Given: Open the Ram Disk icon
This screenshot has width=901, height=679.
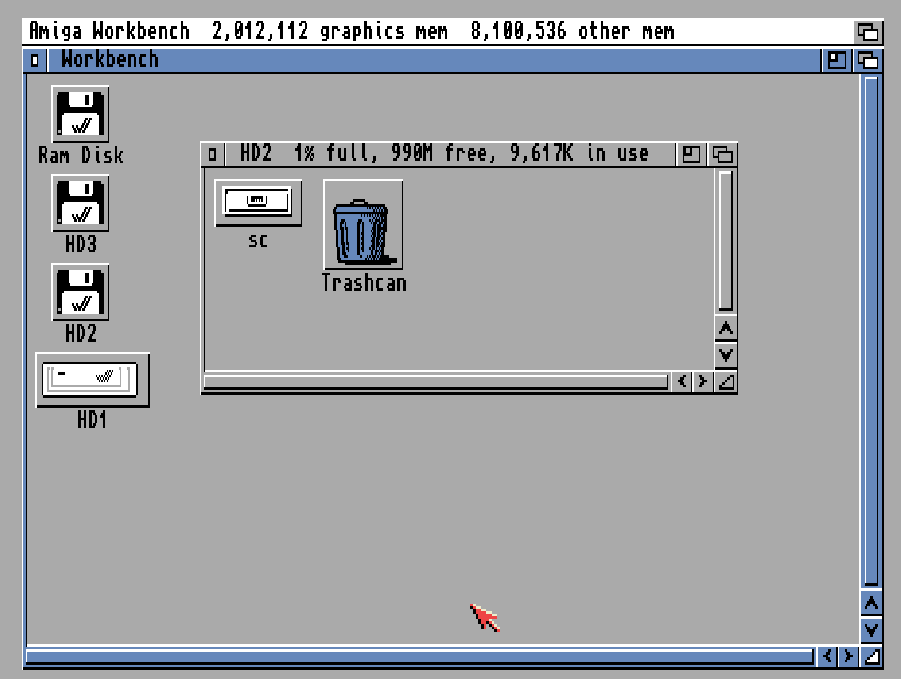Looking at the screenshot, I should pos(80,114).
